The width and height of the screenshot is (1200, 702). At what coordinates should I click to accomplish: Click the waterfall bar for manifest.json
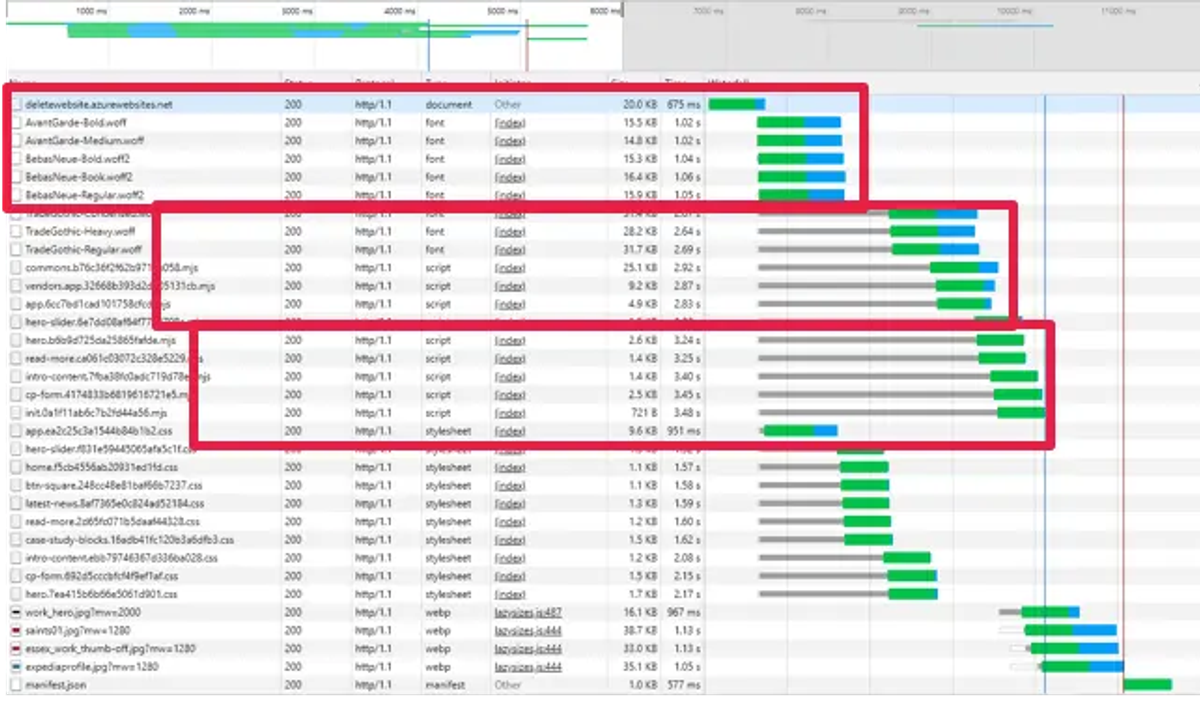point(1147,685)
